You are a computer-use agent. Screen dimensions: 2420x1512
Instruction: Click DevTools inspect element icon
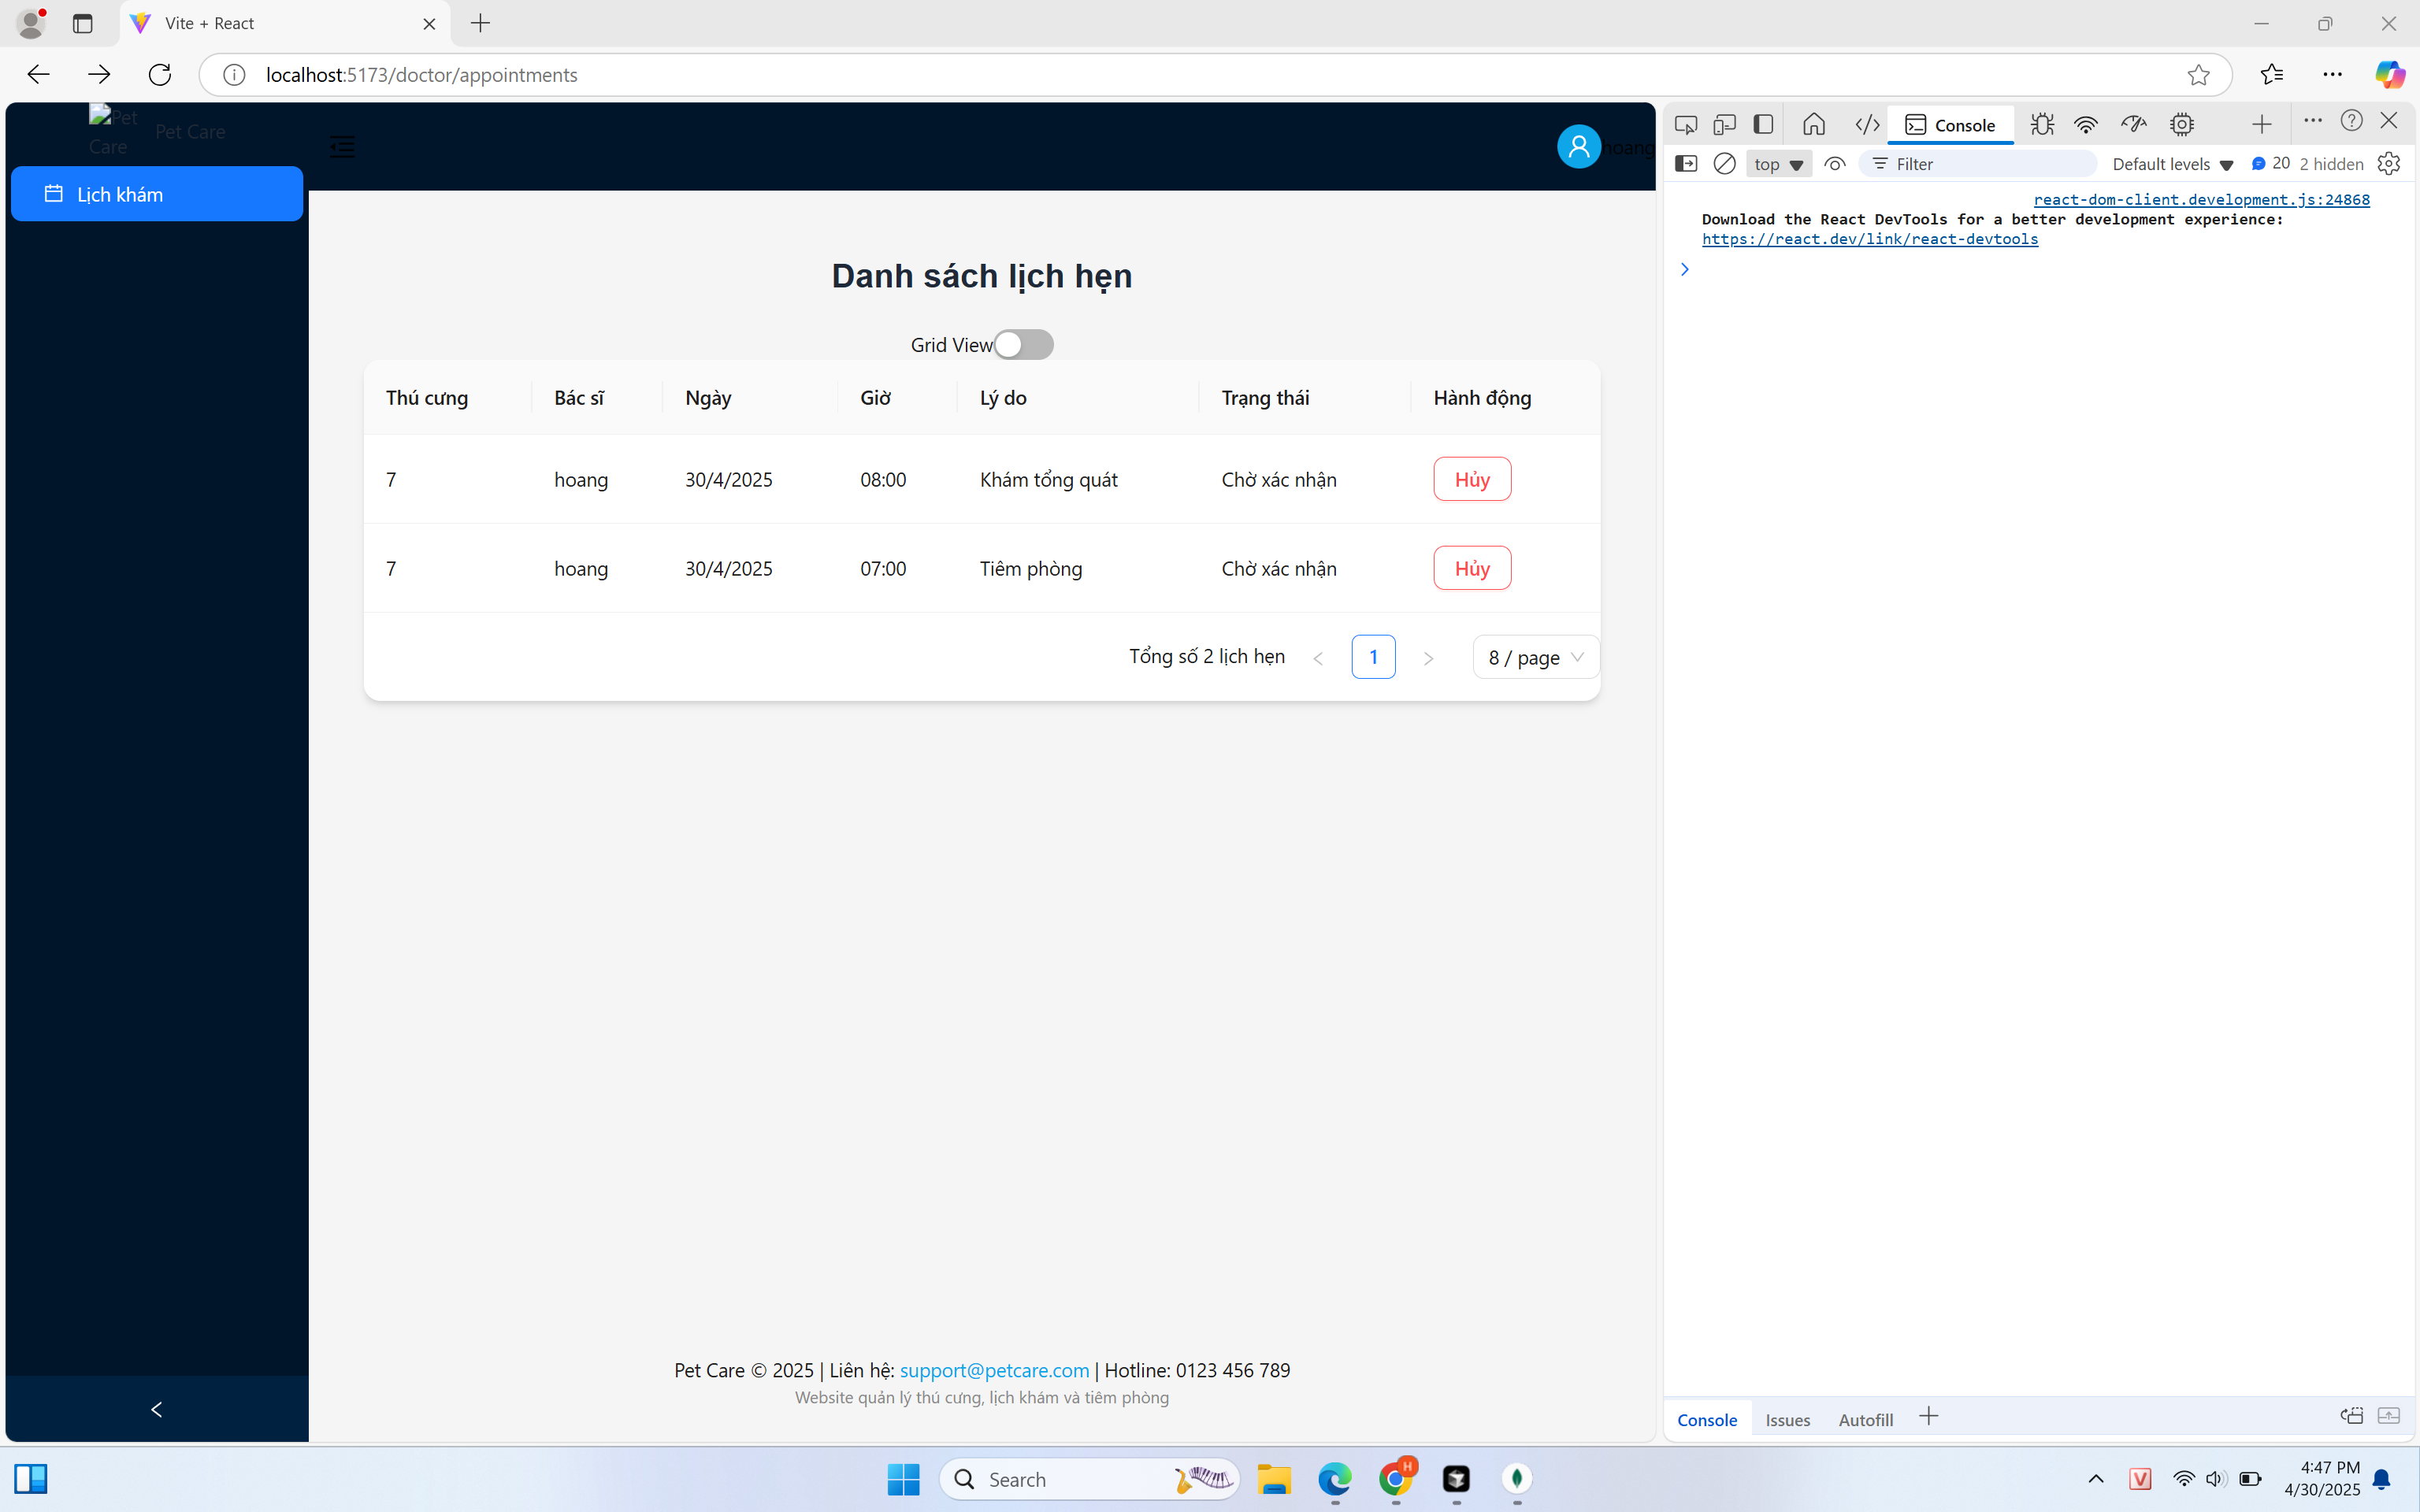pyautogui.click(x=1686, y=124)
